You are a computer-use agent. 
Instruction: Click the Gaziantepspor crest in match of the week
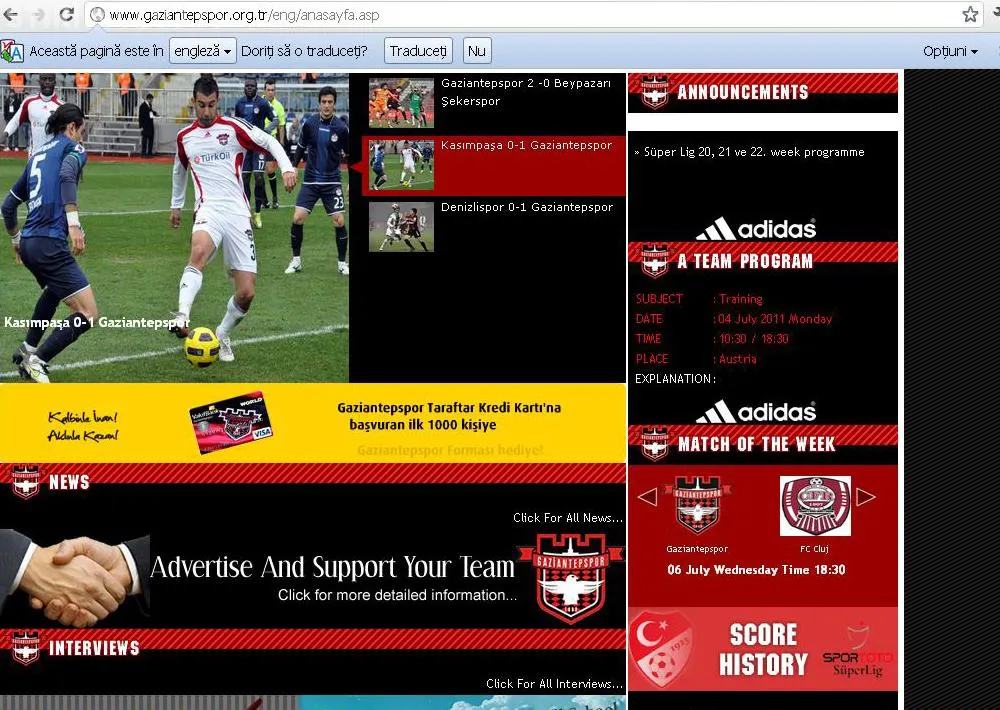698,505
